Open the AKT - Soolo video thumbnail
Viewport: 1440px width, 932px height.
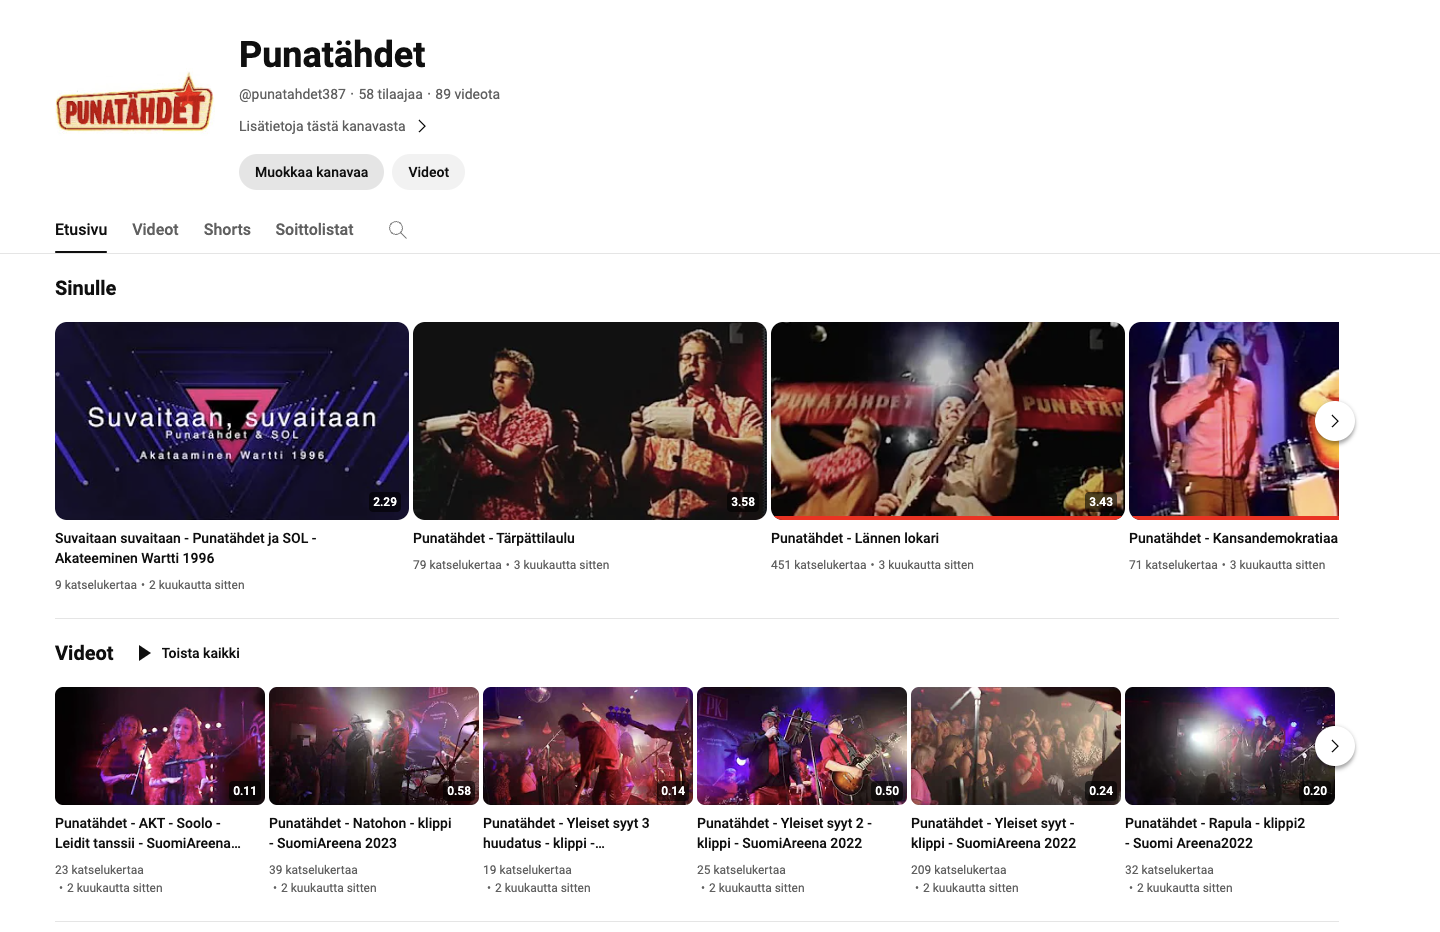pyautogui.click(x=160, y=746)
